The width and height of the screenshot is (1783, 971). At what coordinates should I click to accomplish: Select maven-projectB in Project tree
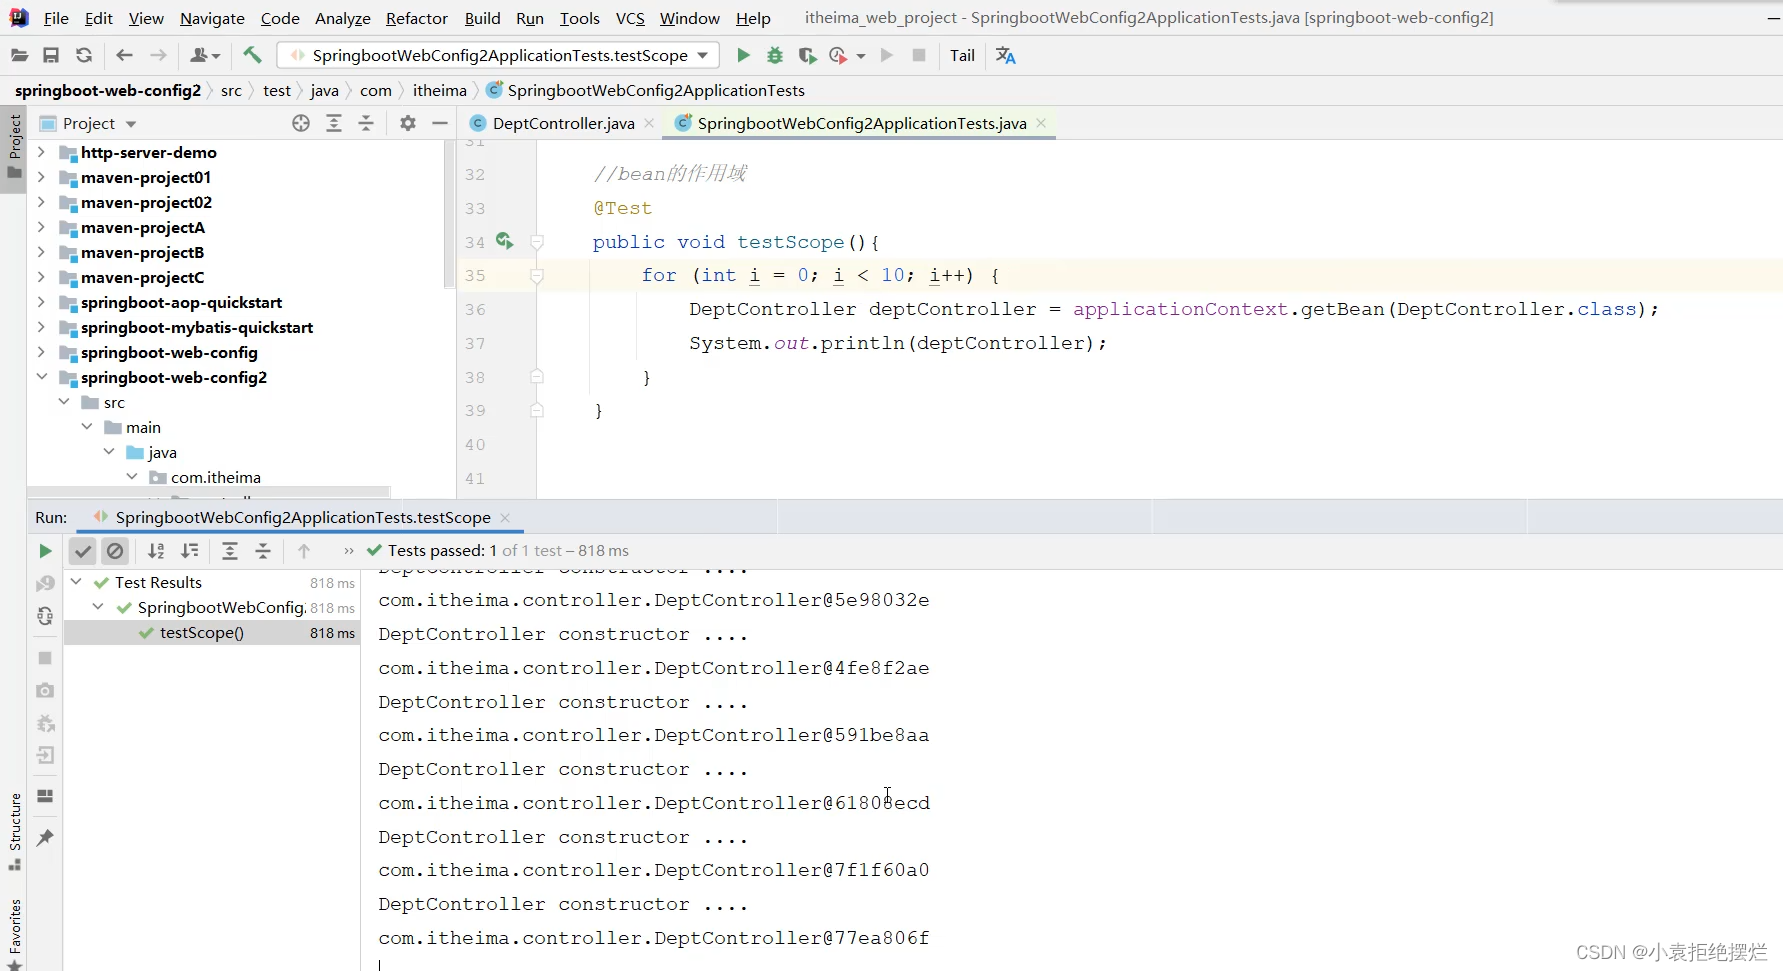[x=142, y=252]
